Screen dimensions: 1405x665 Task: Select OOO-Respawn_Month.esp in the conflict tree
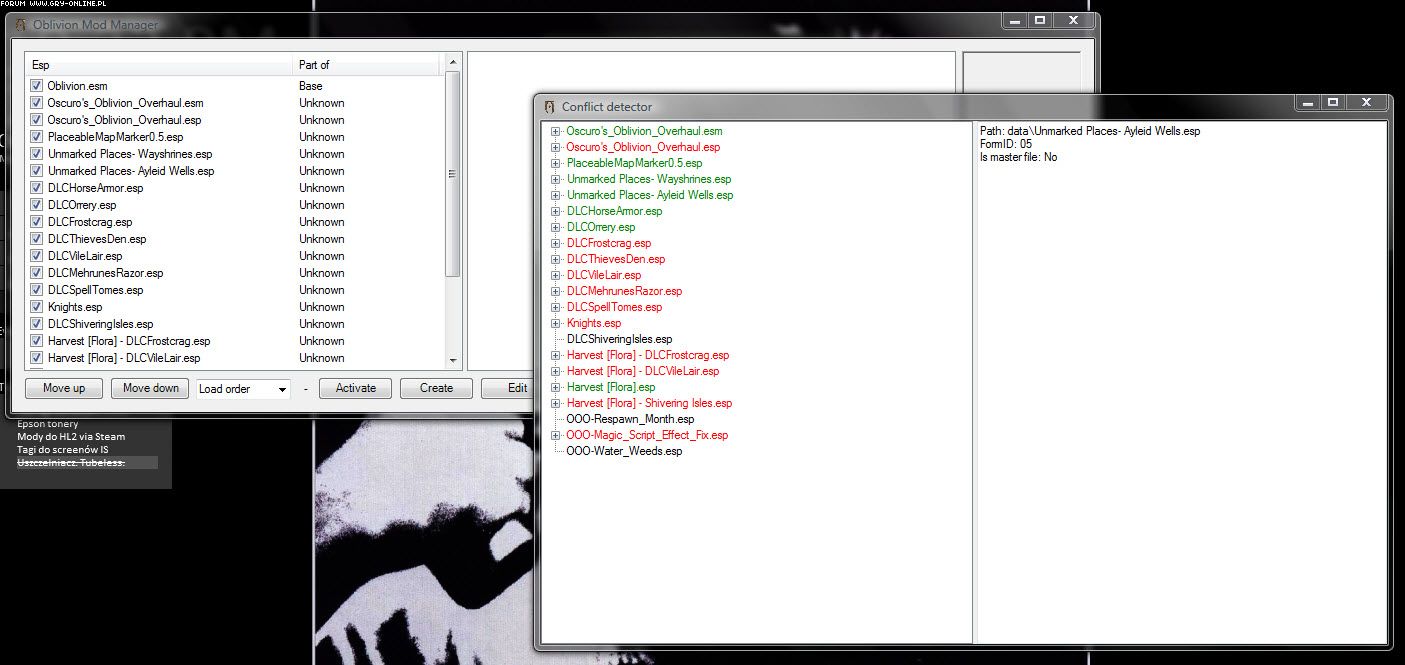pyautogui.click(x=630, y=419)
